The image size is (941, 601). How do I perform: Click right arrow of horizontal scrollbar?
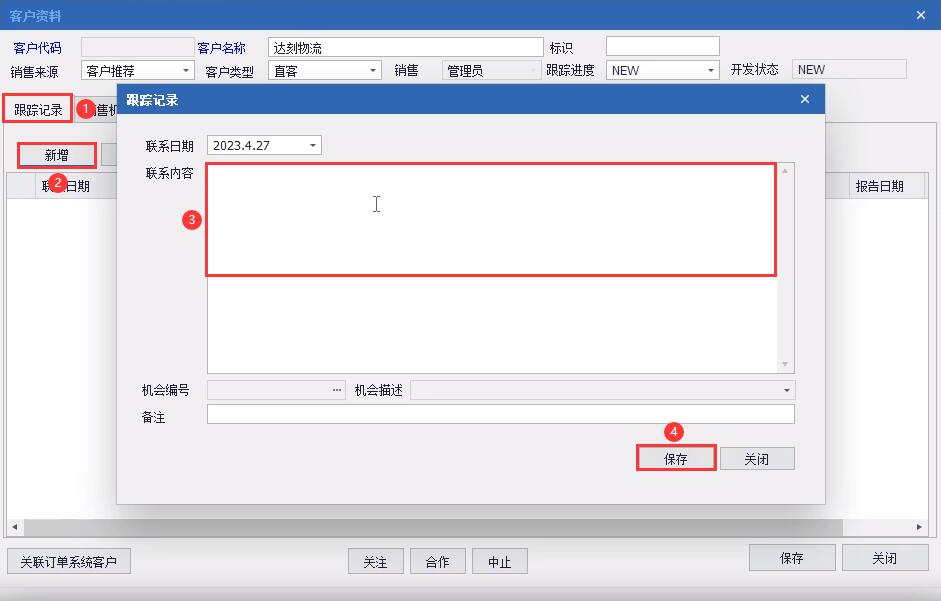[919, 527]
